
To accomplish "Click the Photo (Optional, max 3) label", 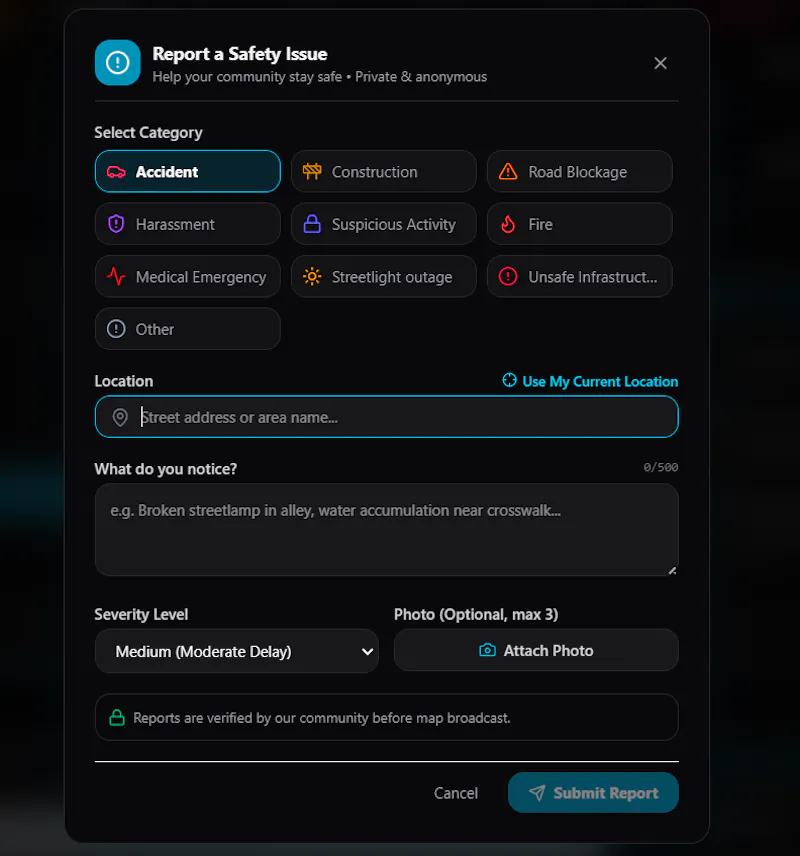I will coord(476,615).
